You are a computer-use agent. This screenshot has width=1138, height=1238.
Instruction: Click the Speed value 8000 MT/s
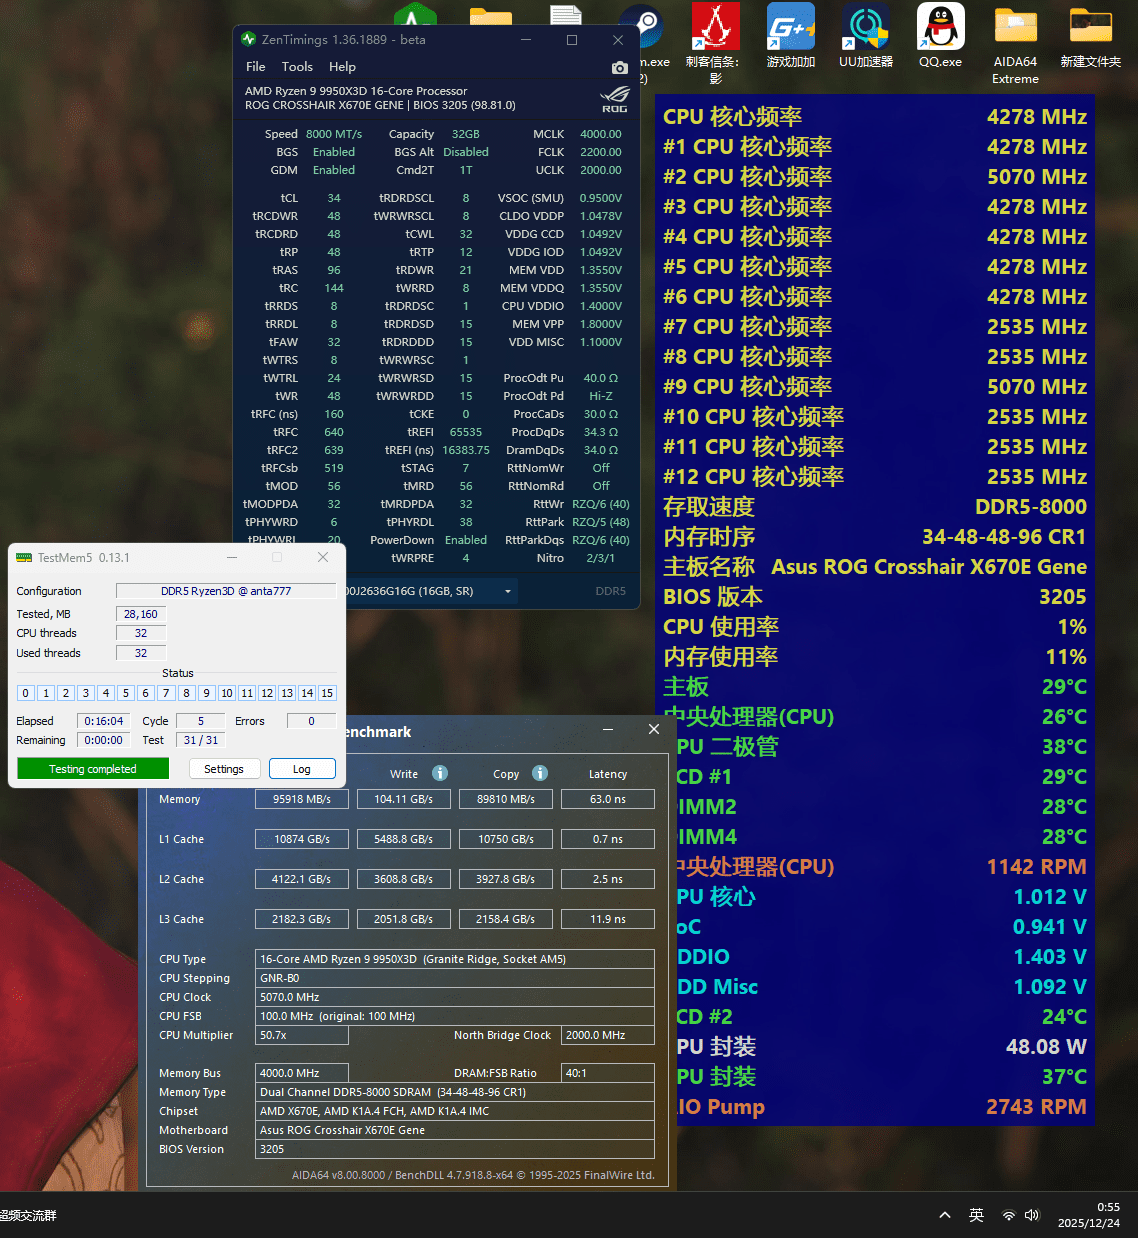(x=334, y=134)
